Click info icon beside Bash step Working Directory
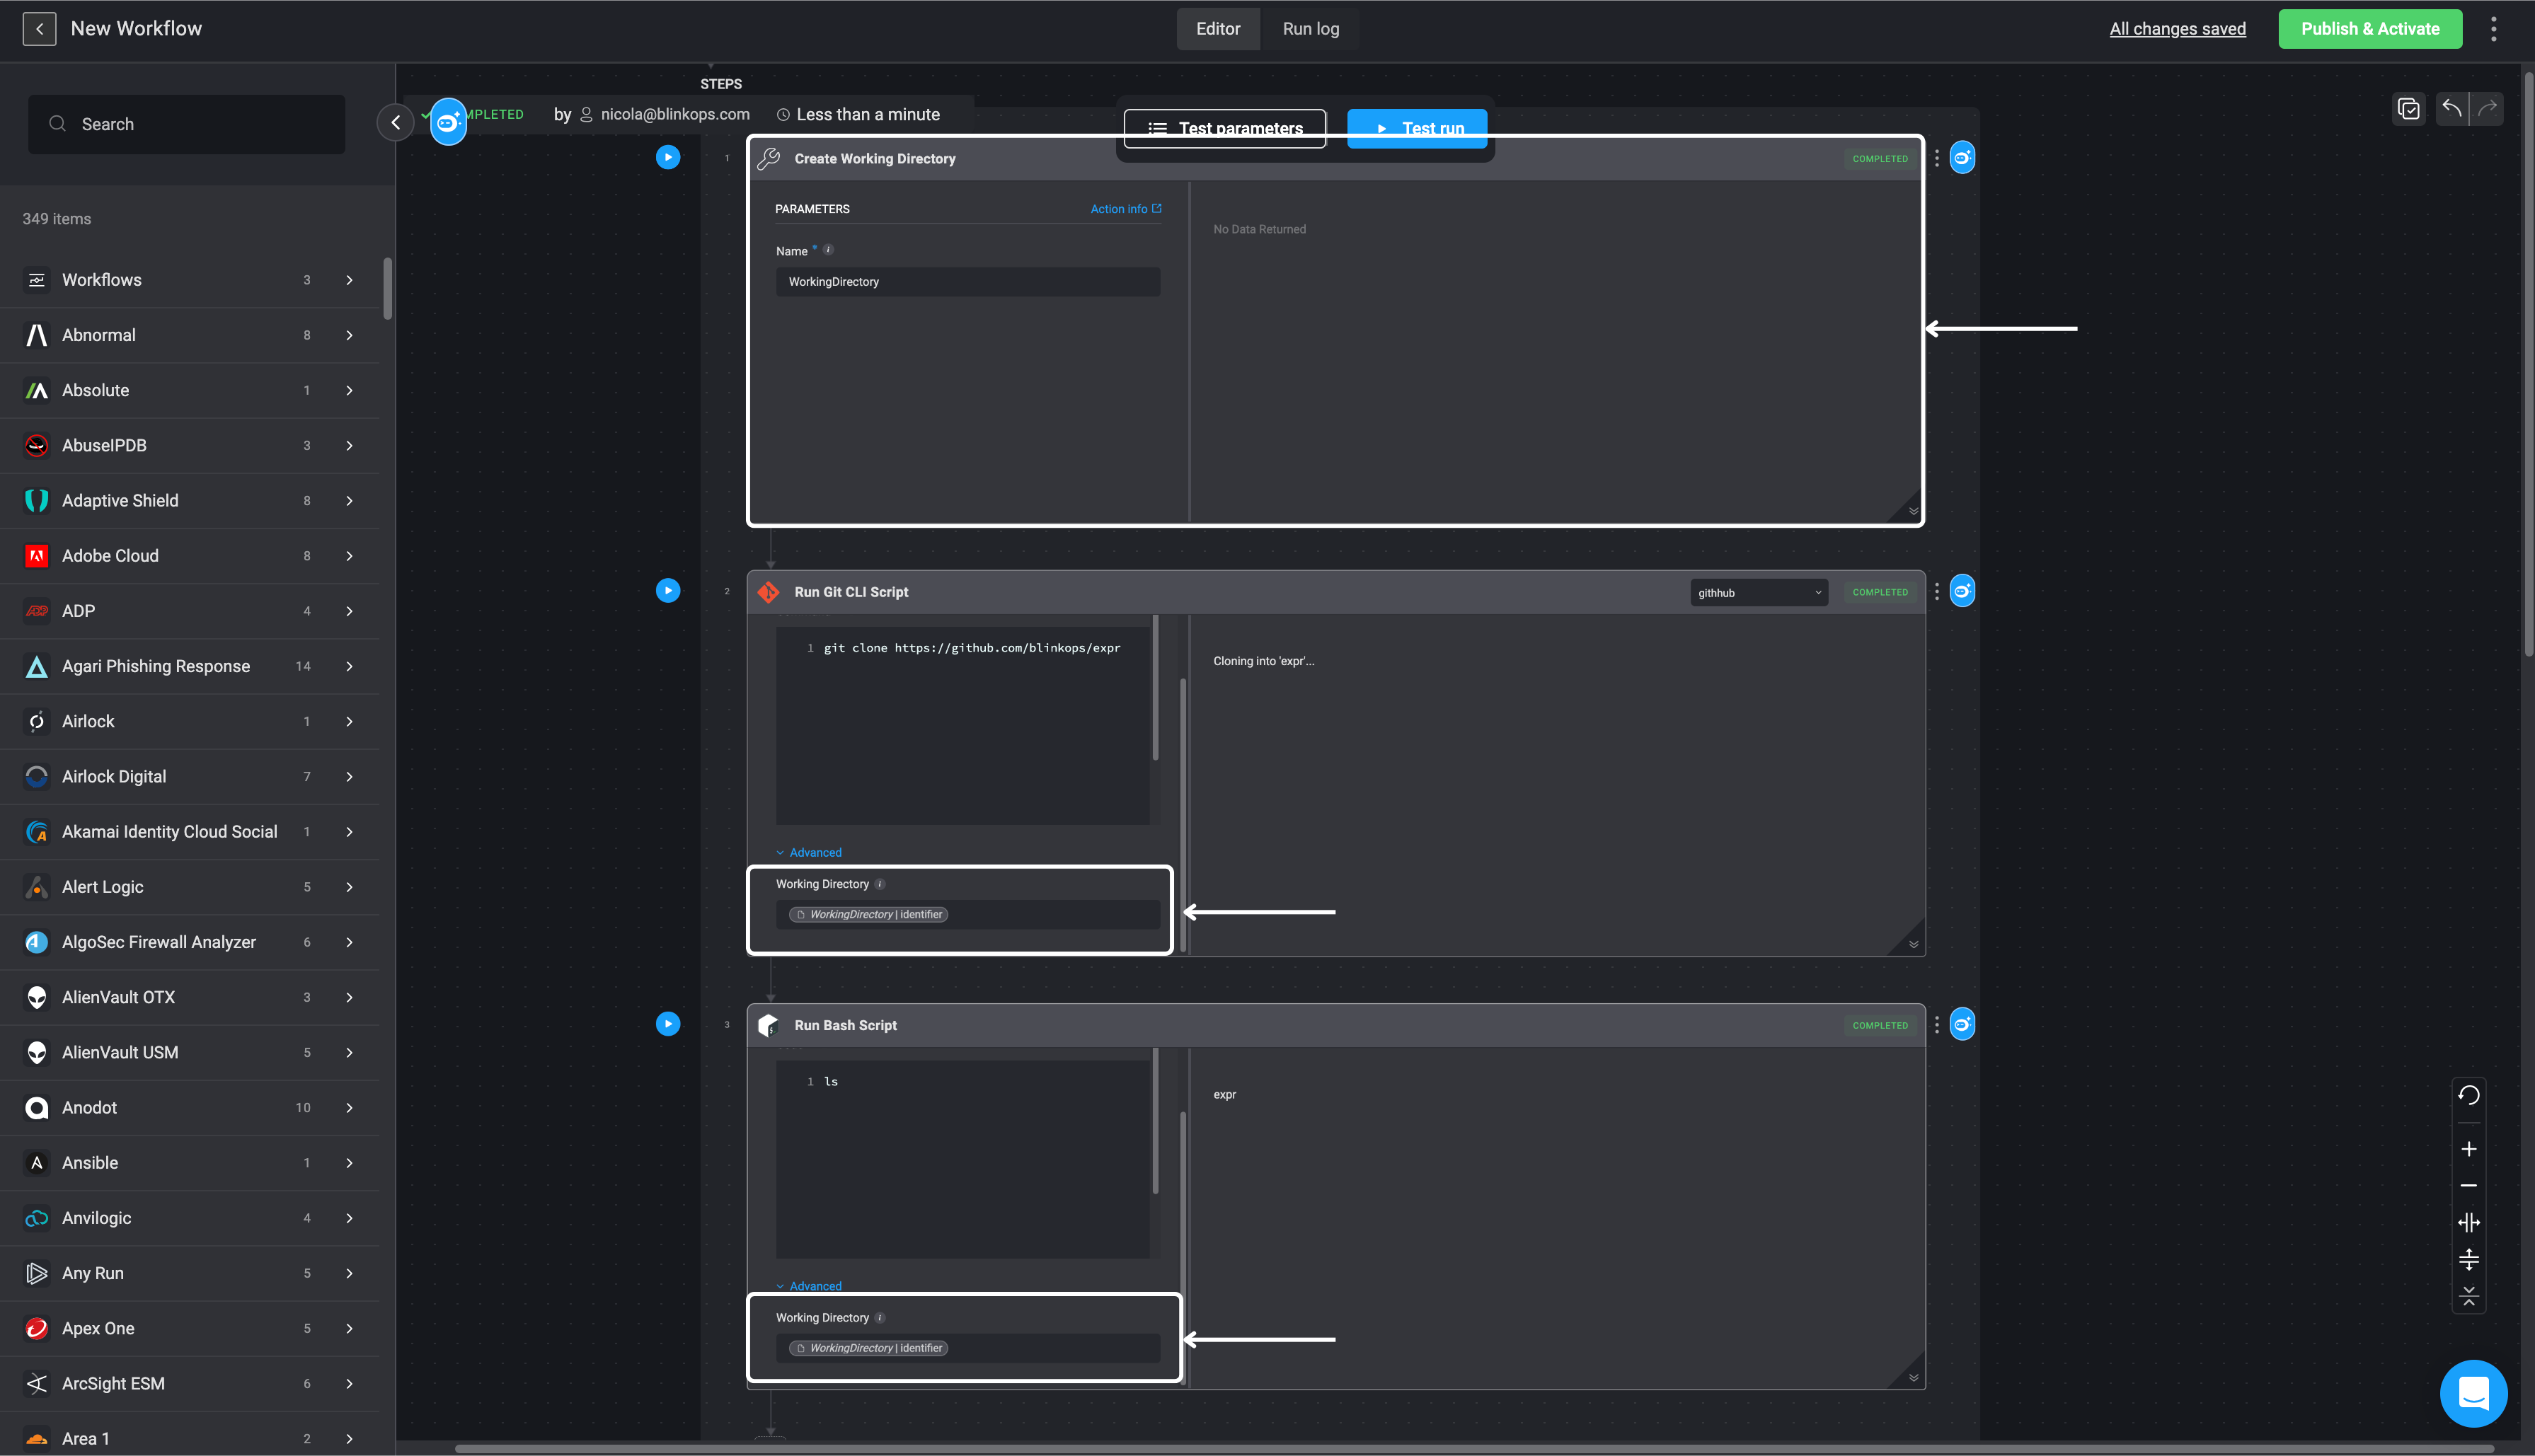This screenshot has height=1456, width=2535. 880,1317
